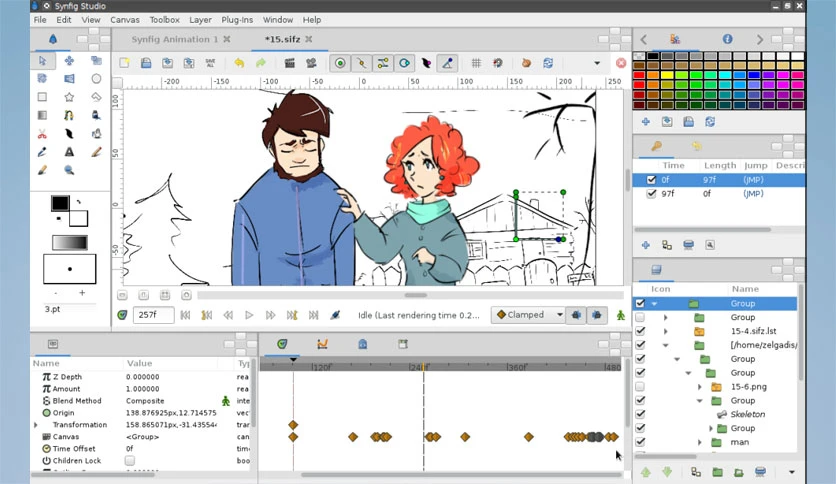The height and width of the screenshot is (484, 836).
Task: Select the Circle tool
Action: click(96, 79)
